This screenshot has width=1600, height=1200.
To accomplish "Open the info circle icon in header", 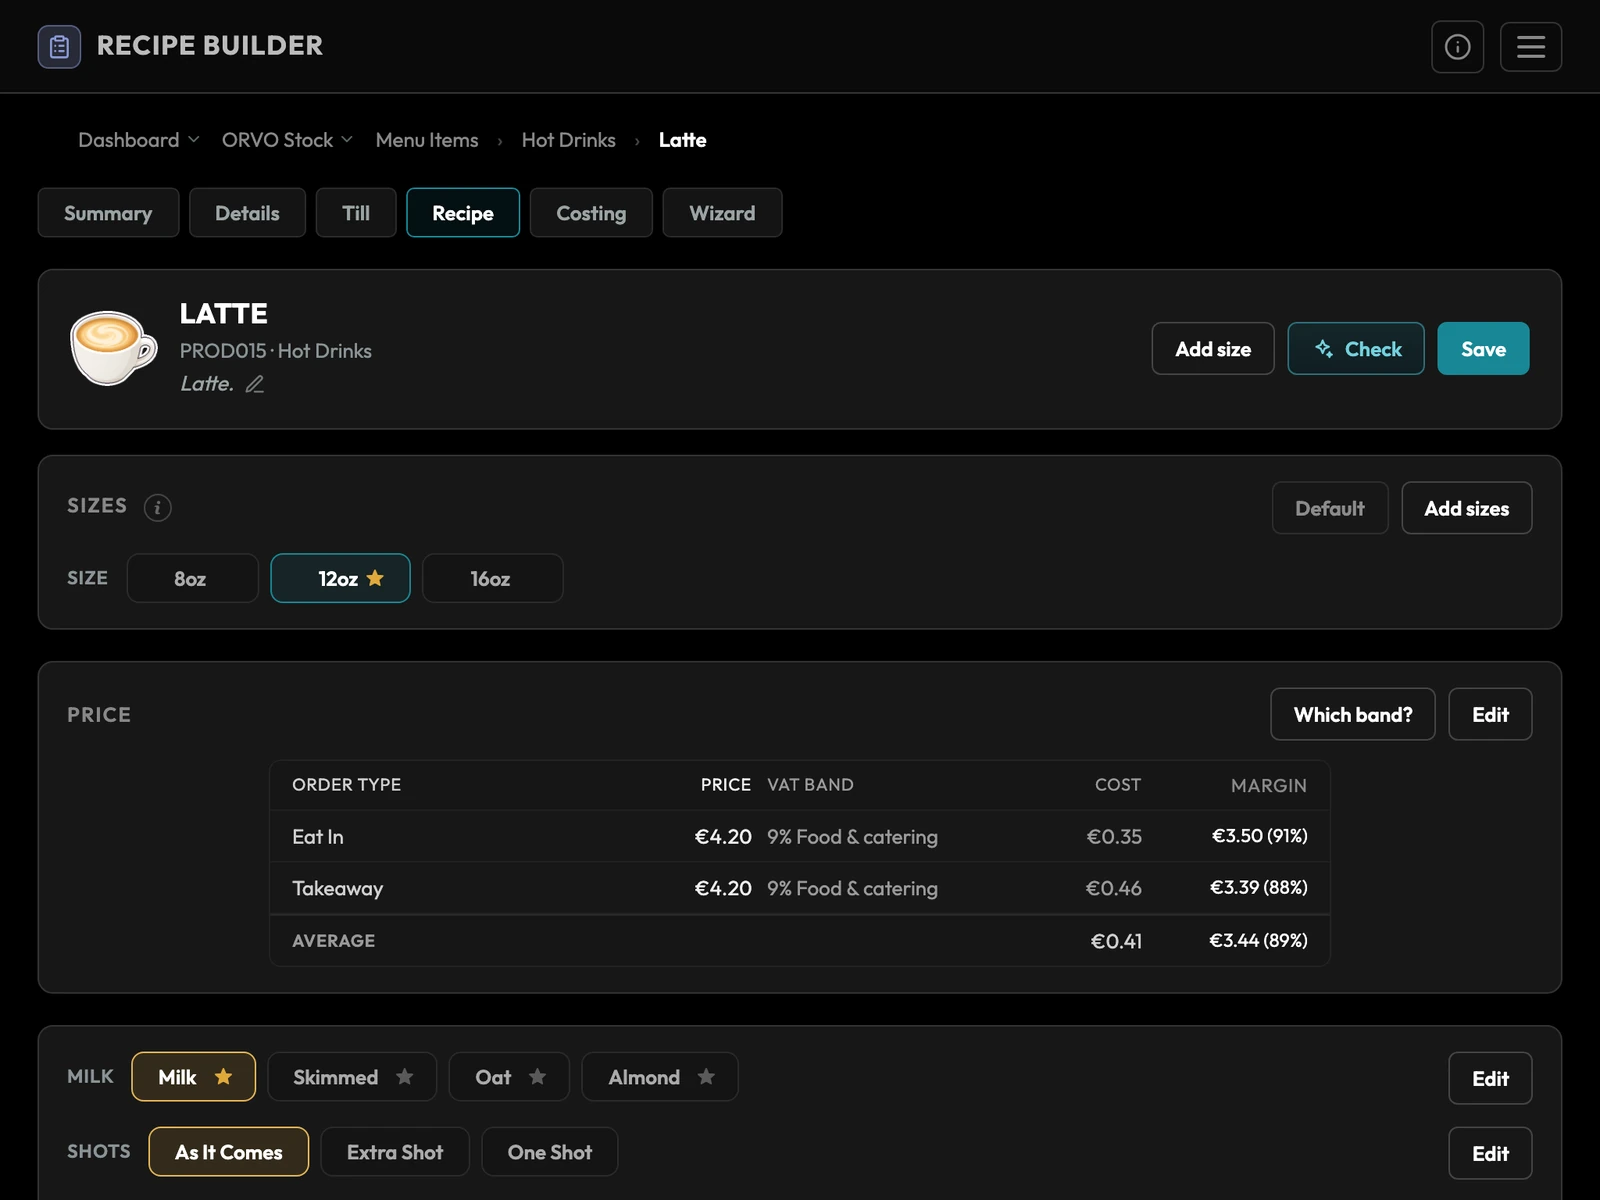I will tap(1458, 47).
